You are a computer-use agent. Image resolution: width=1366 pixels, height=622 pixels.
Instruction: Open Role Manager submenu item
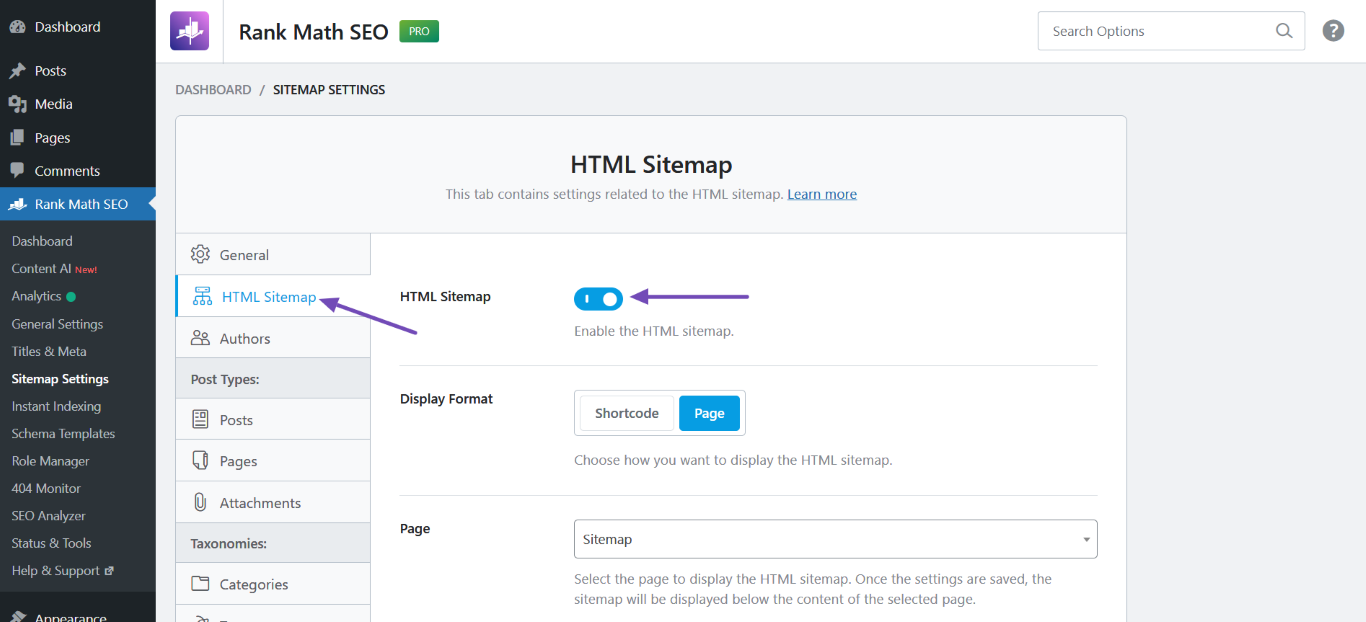(x=50, y=461)
